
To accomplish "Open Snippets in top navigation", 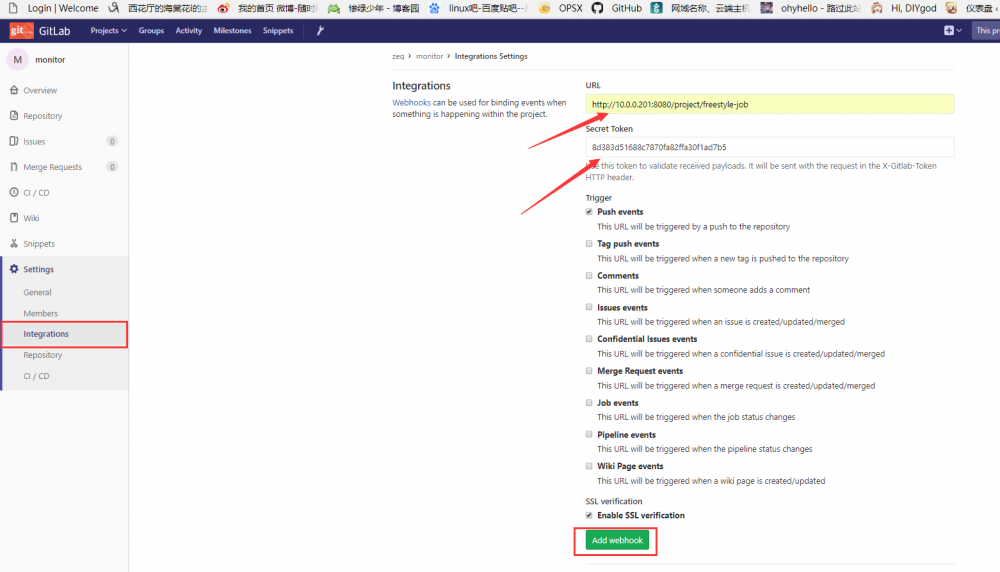I will [x=278, y=31].
